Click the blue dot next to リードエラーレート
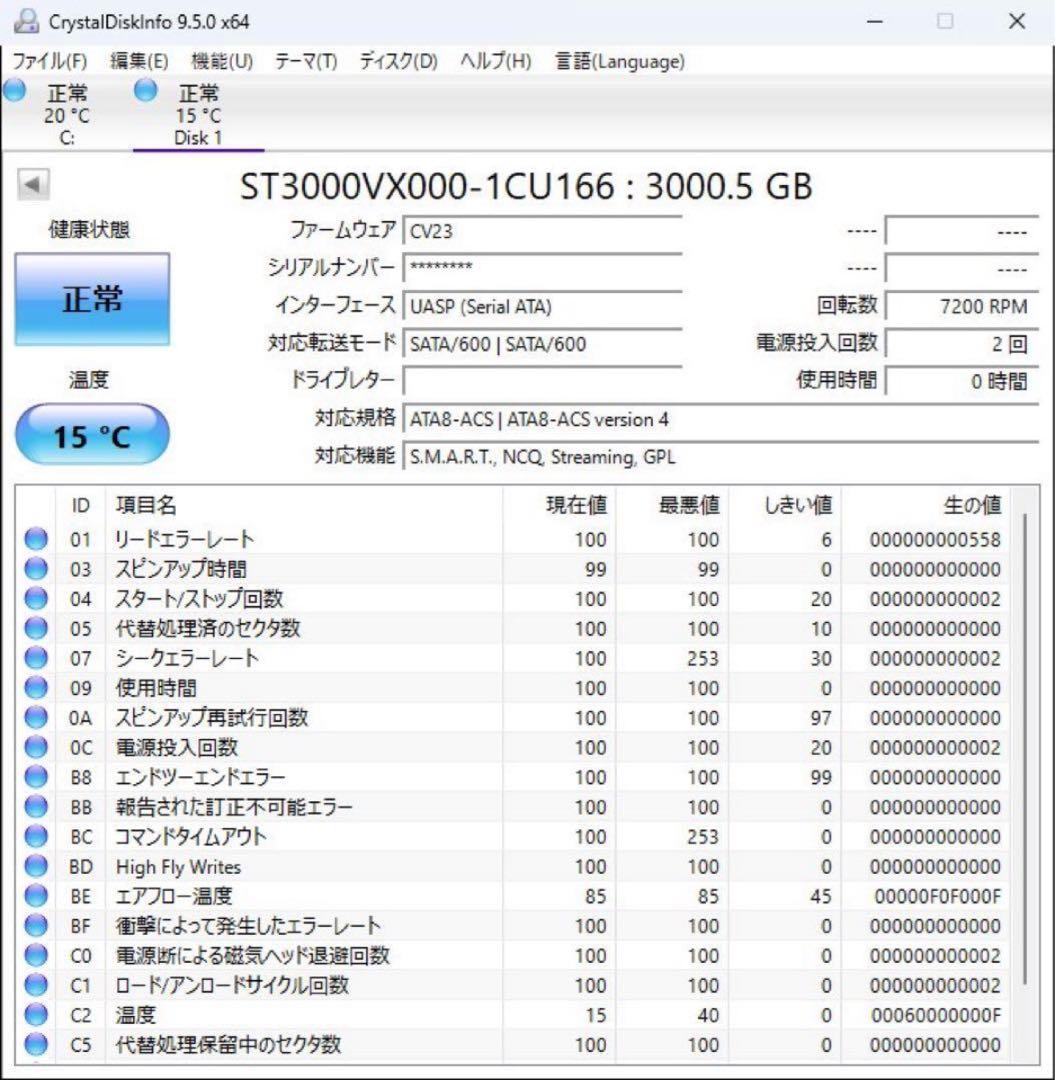 [x=36, y=538]
